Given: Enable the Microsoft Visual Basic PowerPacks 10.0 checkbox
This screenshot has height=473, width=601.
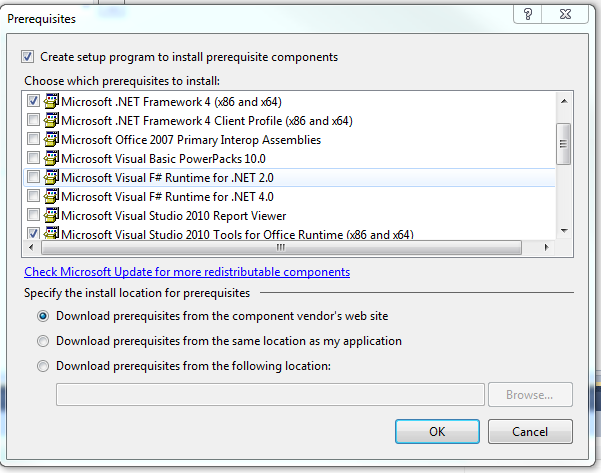Looking at the screenshot, I should coord(34,158).
